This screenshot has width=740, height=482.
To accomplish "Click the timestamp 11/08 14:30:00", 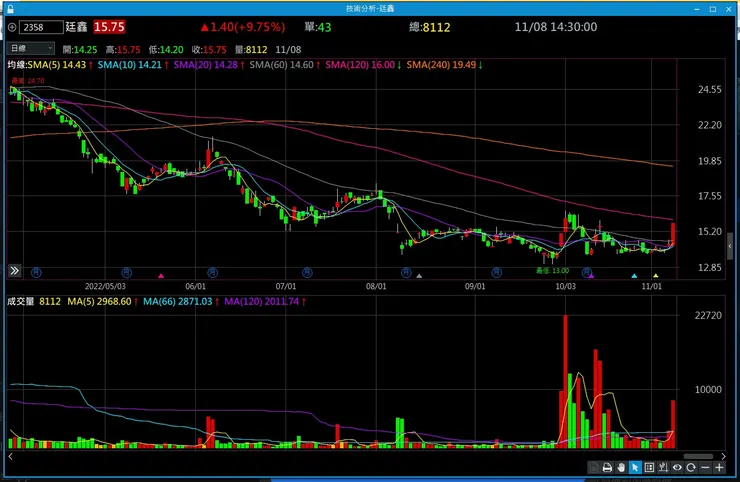I will coord(555,27).
